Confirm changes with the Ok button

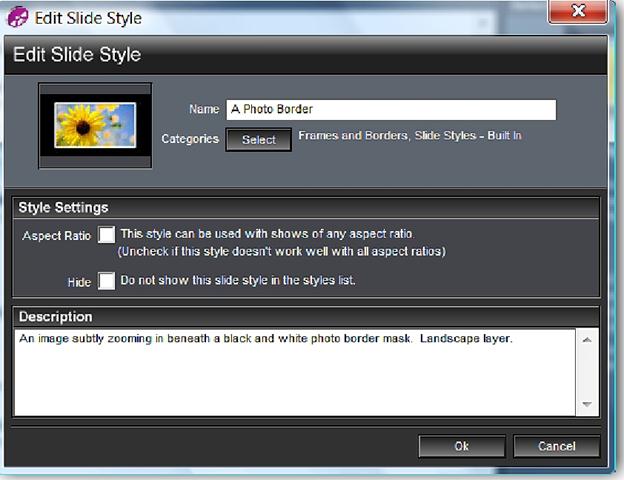tap(462, 446)
